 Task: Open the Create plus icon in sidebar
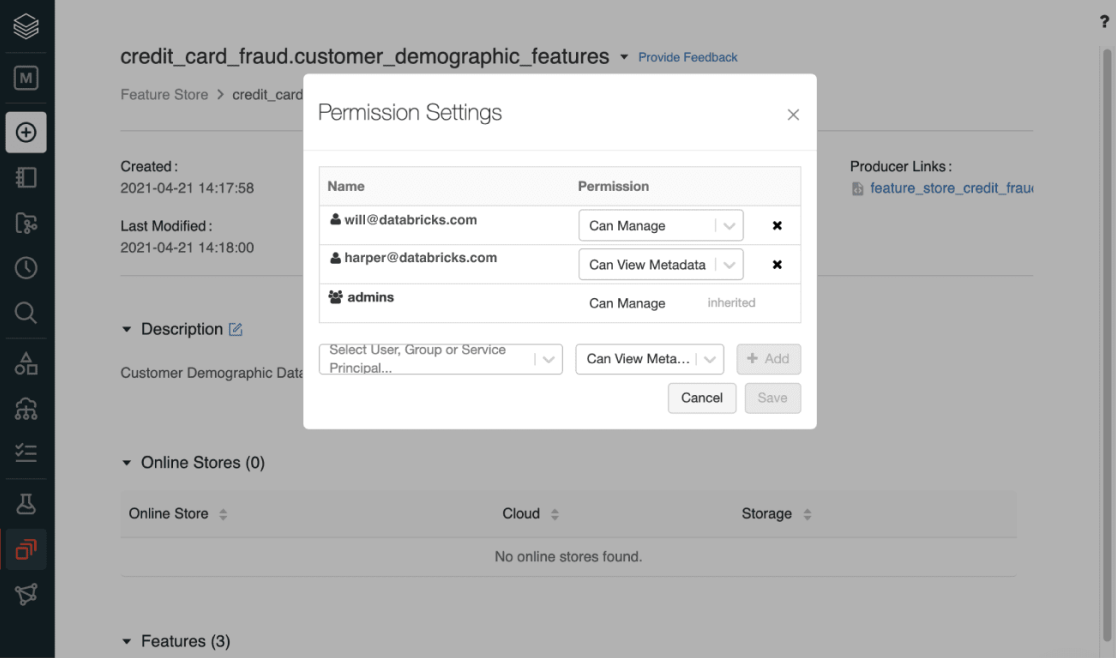pos(26,132)
